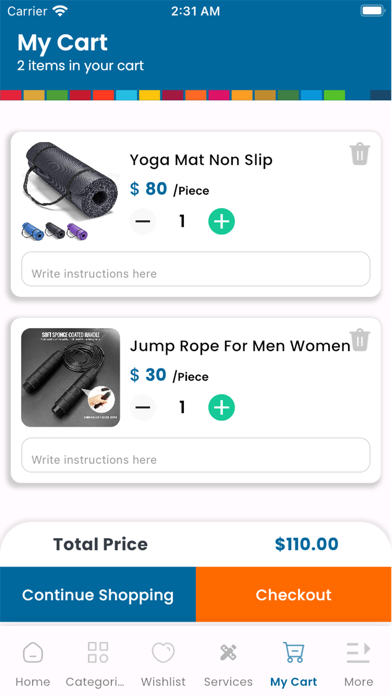Go to the Wishlist heart icon
Screen dimensions: 392x696
coord(163,653)
